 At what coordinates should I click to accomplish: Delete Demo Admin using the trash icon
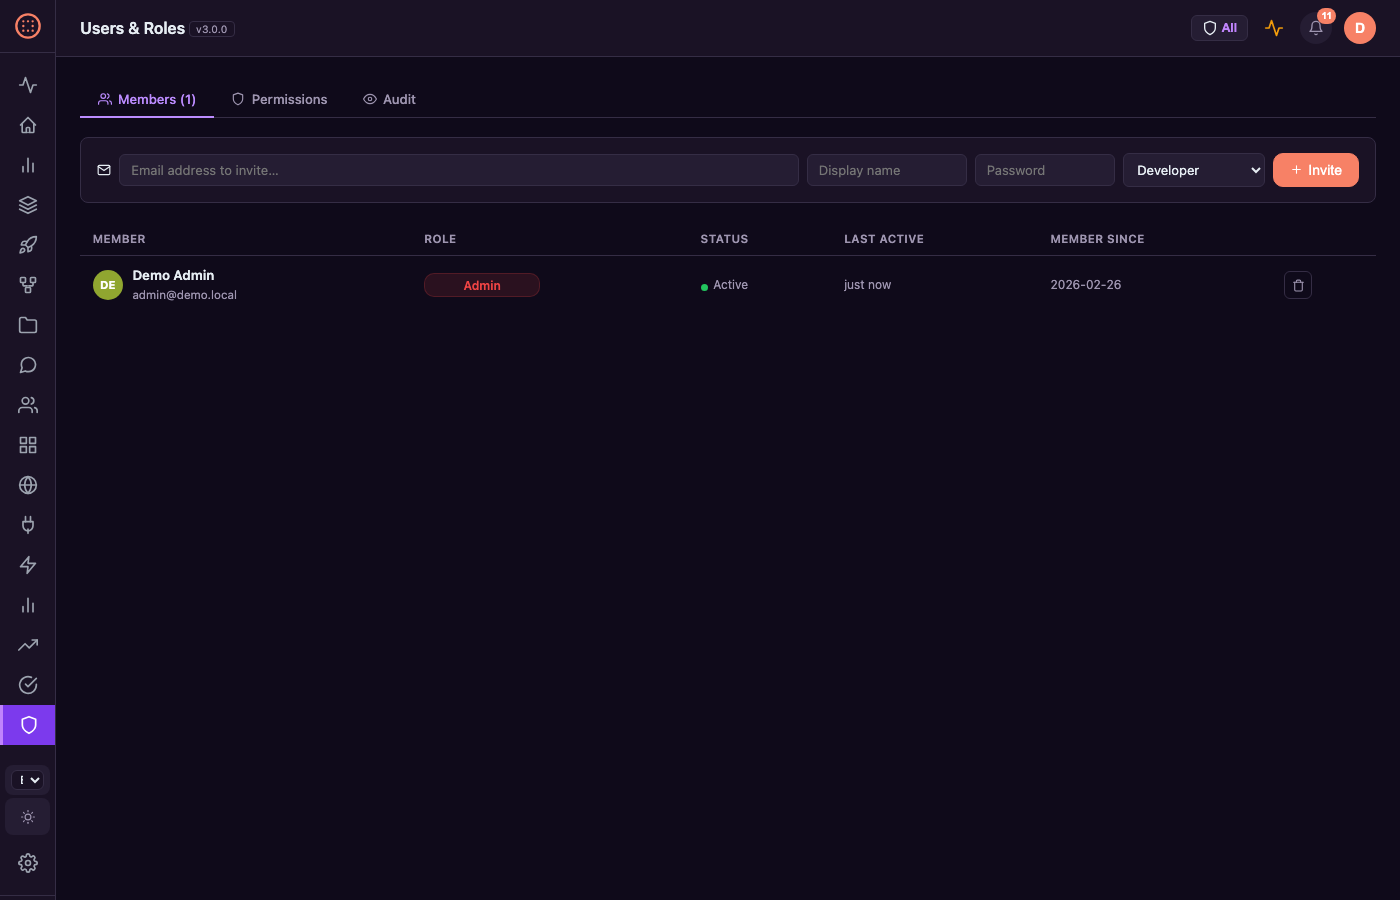1298,285
